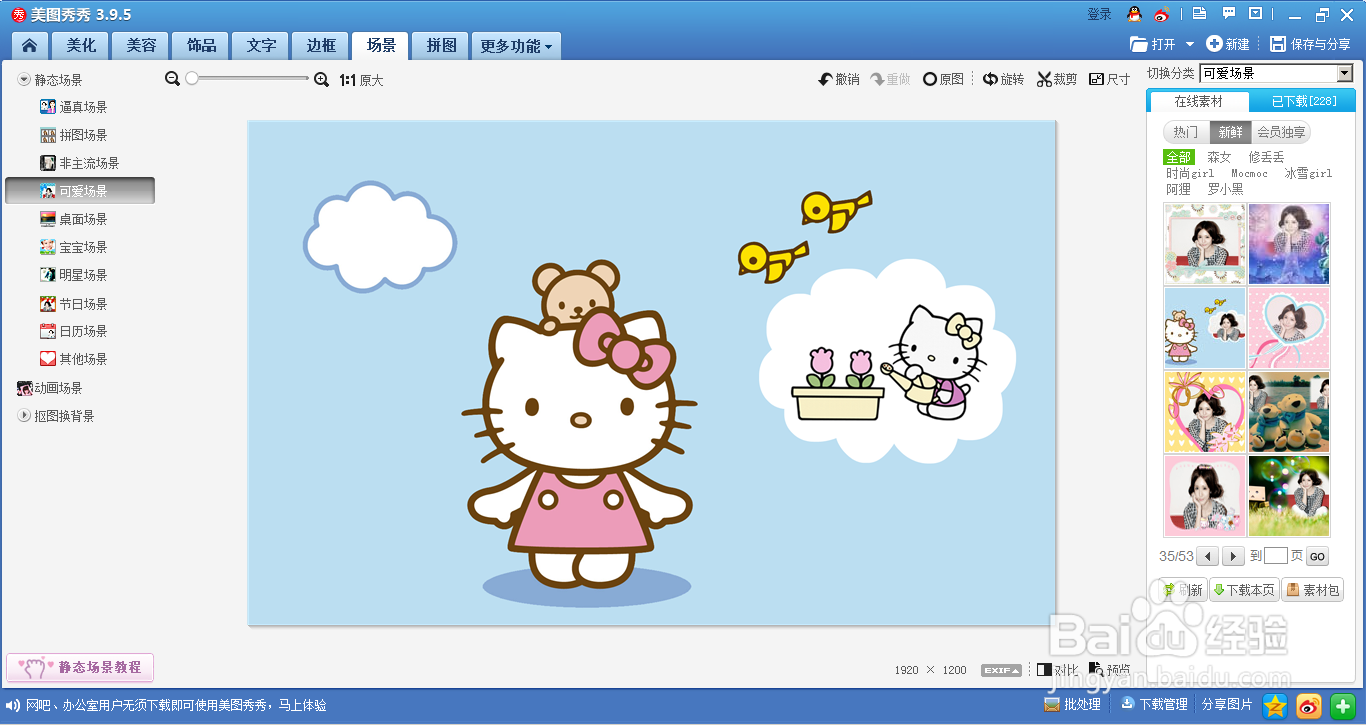Open the 更多功能 dropdown tab
The height and width of the screenshot is (725, 1366).
(516, 46)
